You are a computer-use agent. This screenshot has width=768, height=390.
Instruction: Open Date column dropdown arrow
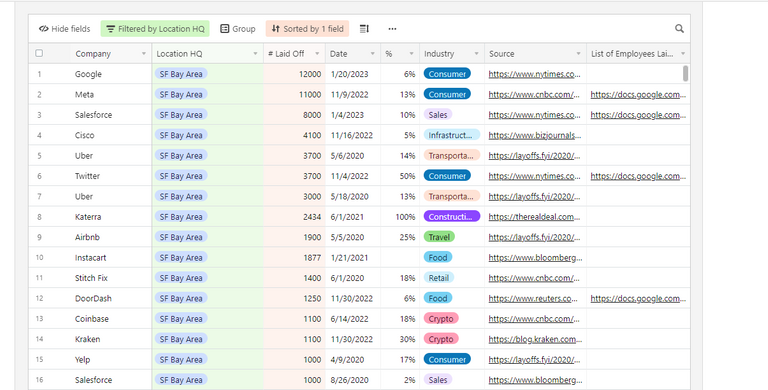pos(373,54)
